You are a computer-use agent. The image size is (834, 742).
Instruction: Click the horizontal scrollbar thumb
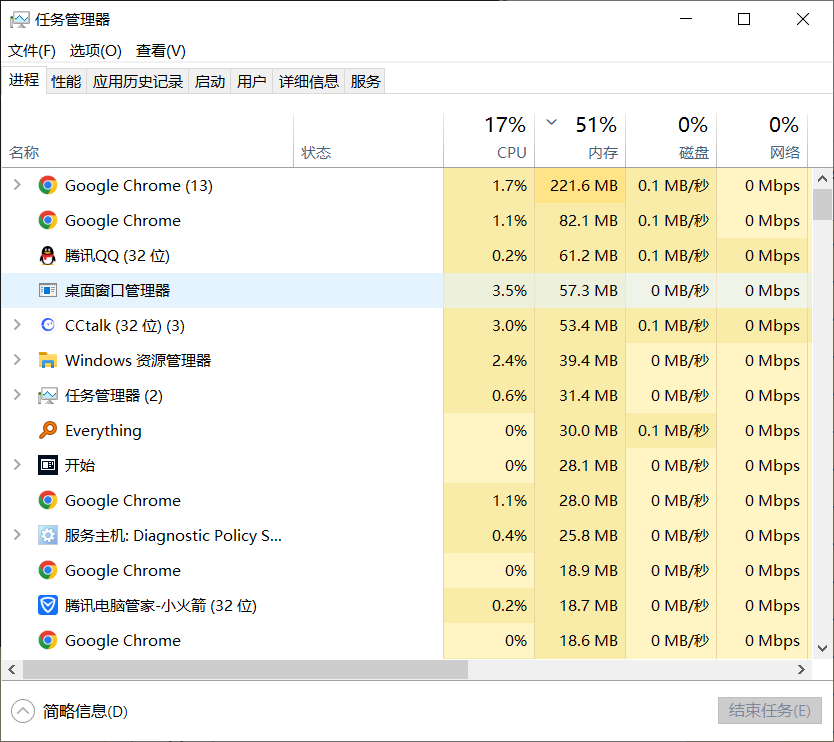[245, 669]
